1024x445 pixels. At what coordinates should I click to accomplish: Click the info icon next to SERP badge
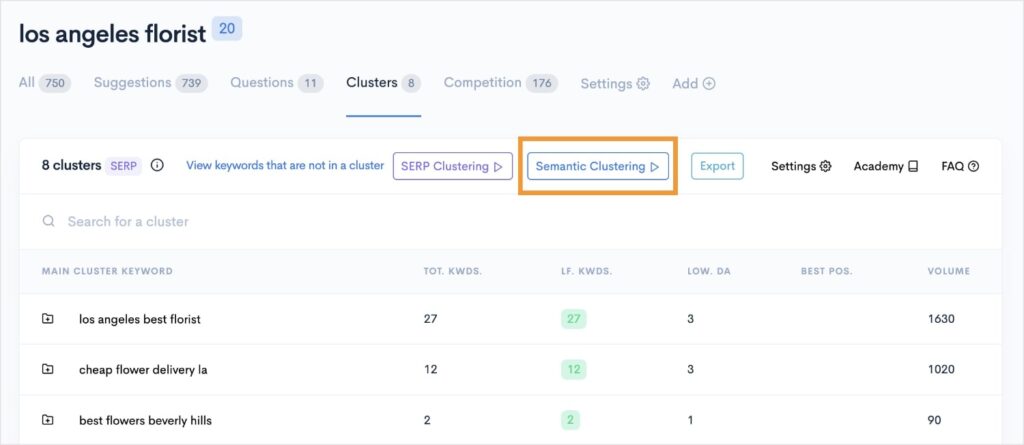(157, 165)
